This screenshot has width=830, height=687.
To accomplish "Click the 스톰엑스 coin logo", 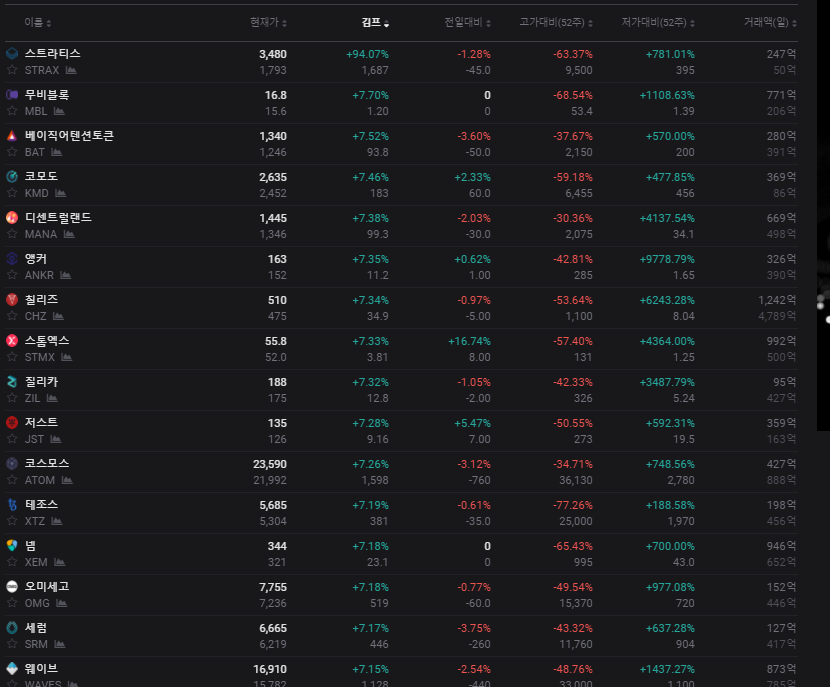I will click(x=12, y=341).
